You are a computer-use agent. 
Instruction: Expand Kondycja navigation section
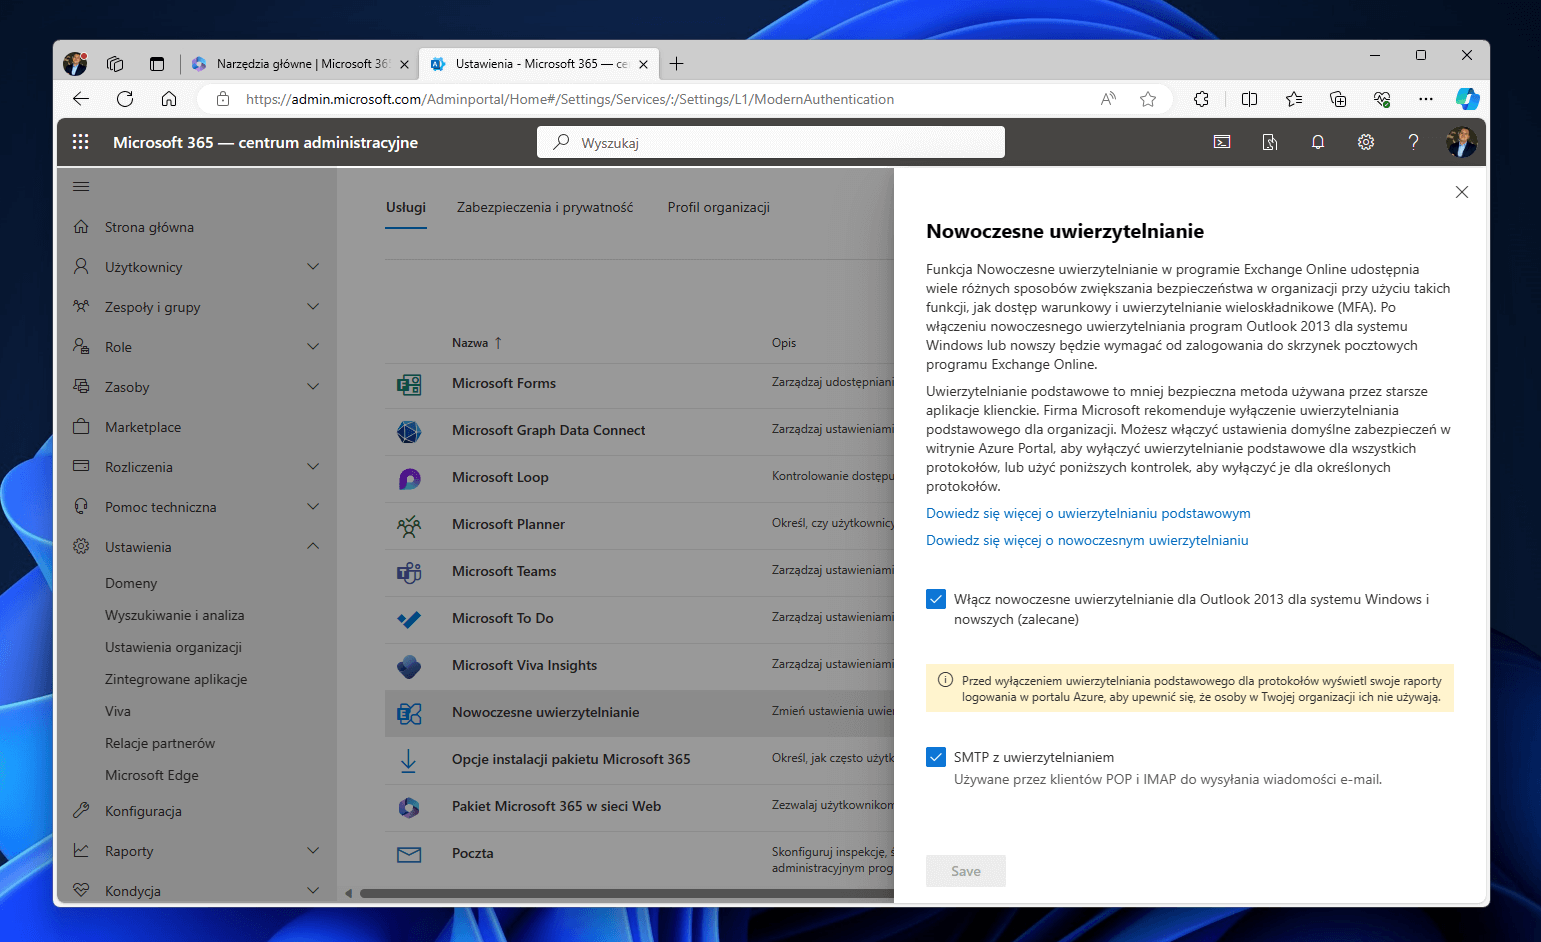point(313,891)
